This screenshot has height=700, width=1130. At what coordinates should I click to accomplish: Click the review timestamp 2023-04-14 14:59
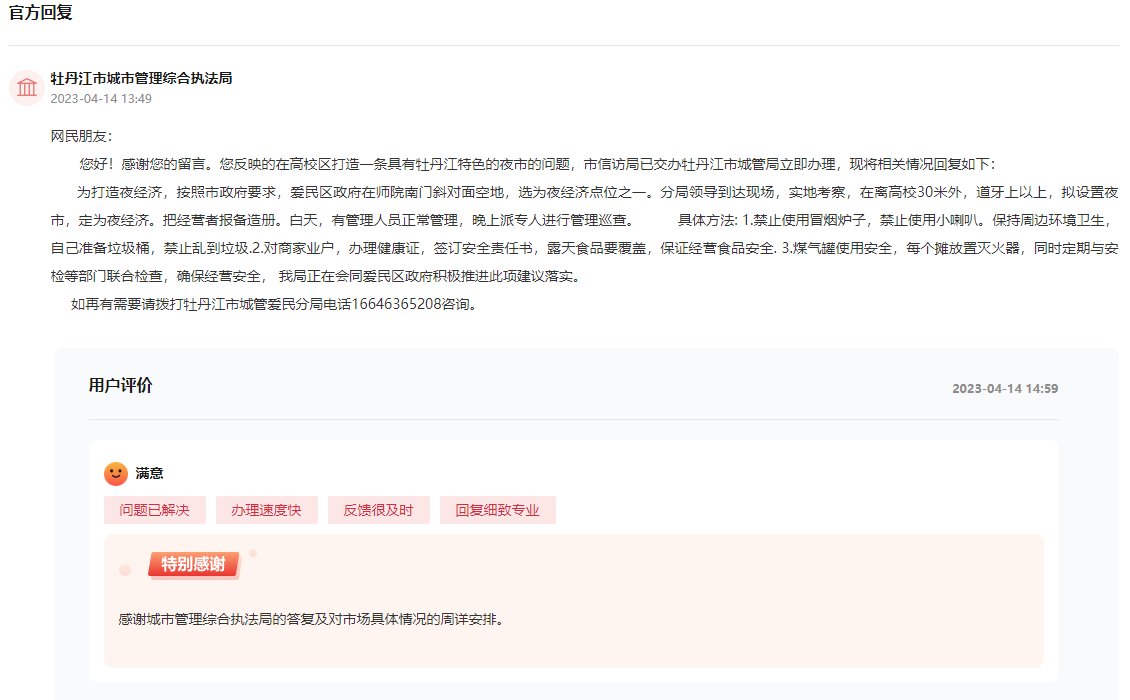1005,389
